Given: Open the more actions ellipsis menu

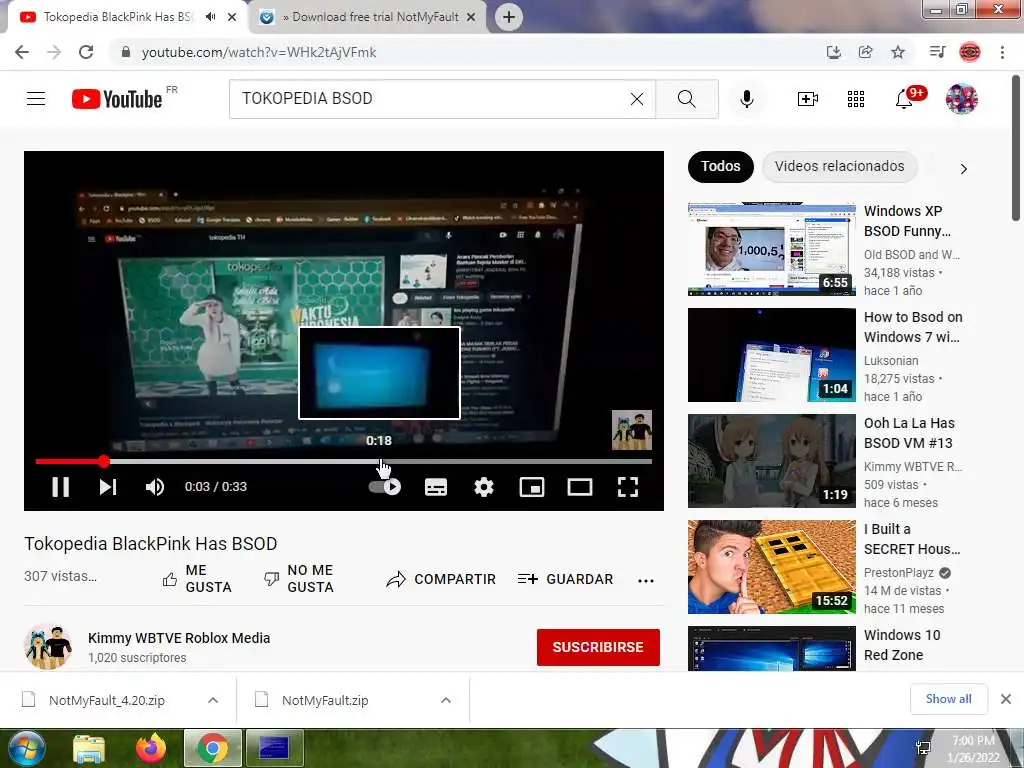Looking at the screenshot, I should (x=646, y=581).
